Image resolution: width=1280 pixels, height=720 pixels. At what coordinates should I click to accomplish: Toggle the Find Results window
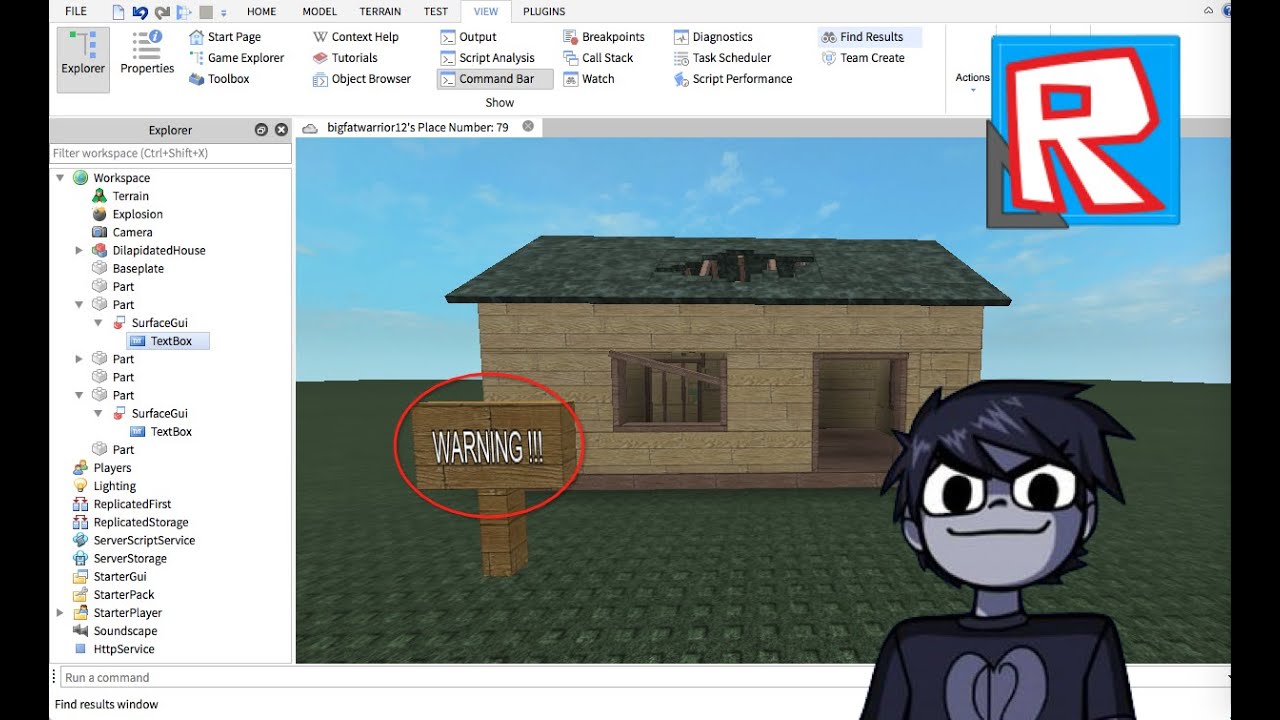(x=869, y=37)
